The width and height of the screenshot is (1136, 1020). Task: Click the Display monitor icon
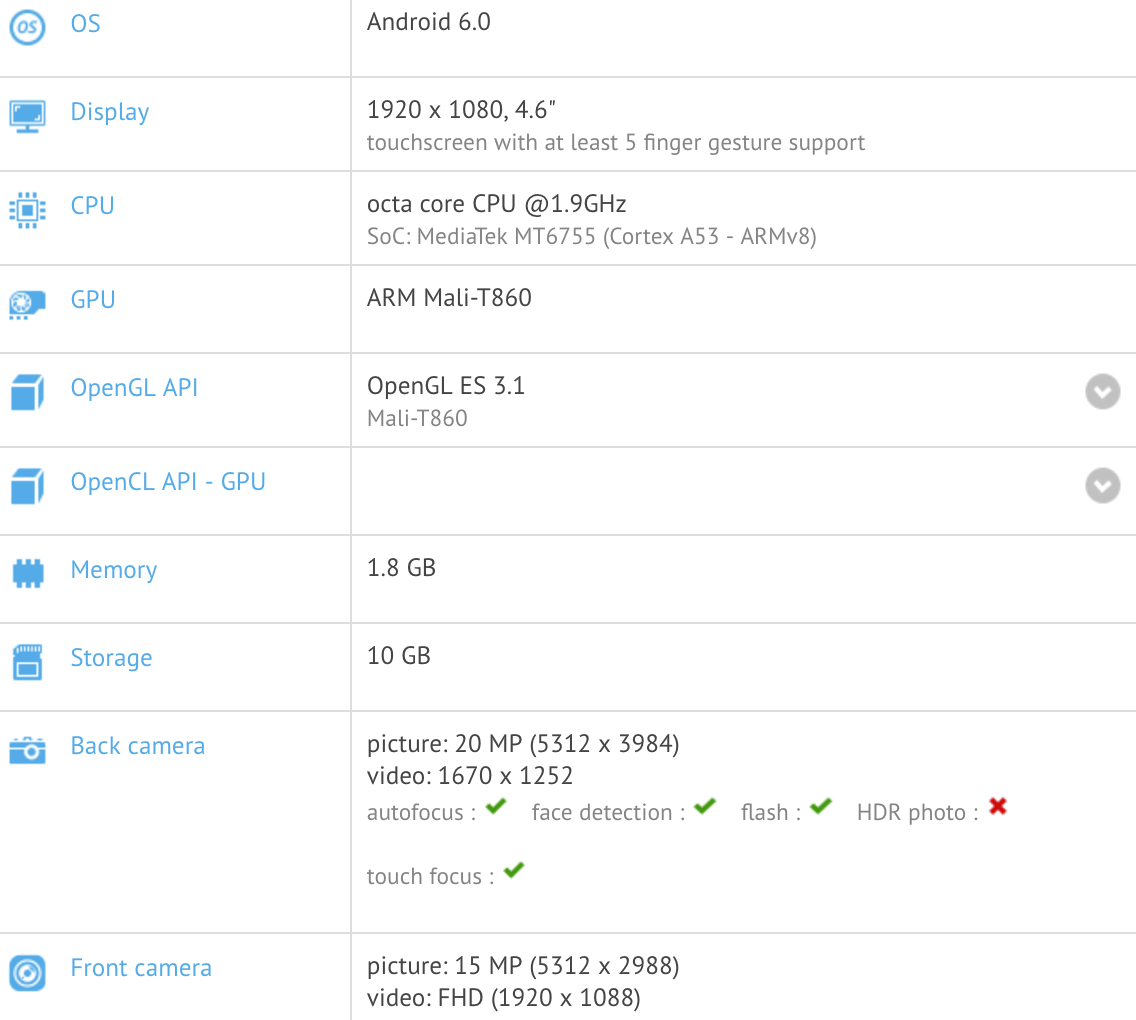point(28,117)
